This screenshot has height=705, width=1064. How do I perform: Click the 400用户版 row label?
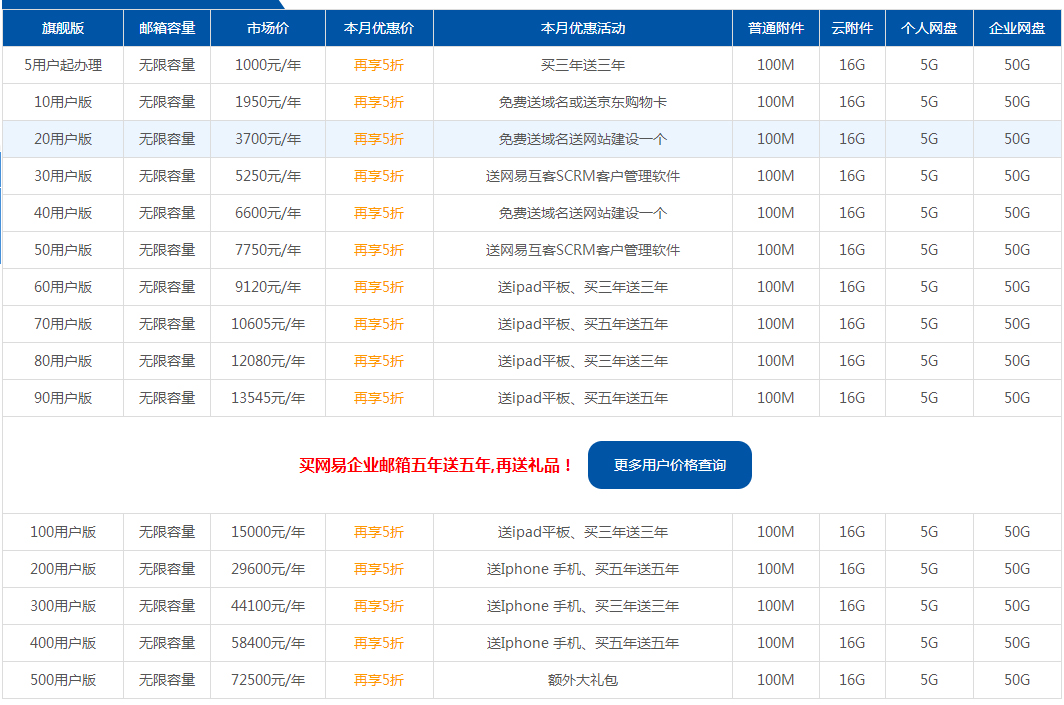pos(63,643)
